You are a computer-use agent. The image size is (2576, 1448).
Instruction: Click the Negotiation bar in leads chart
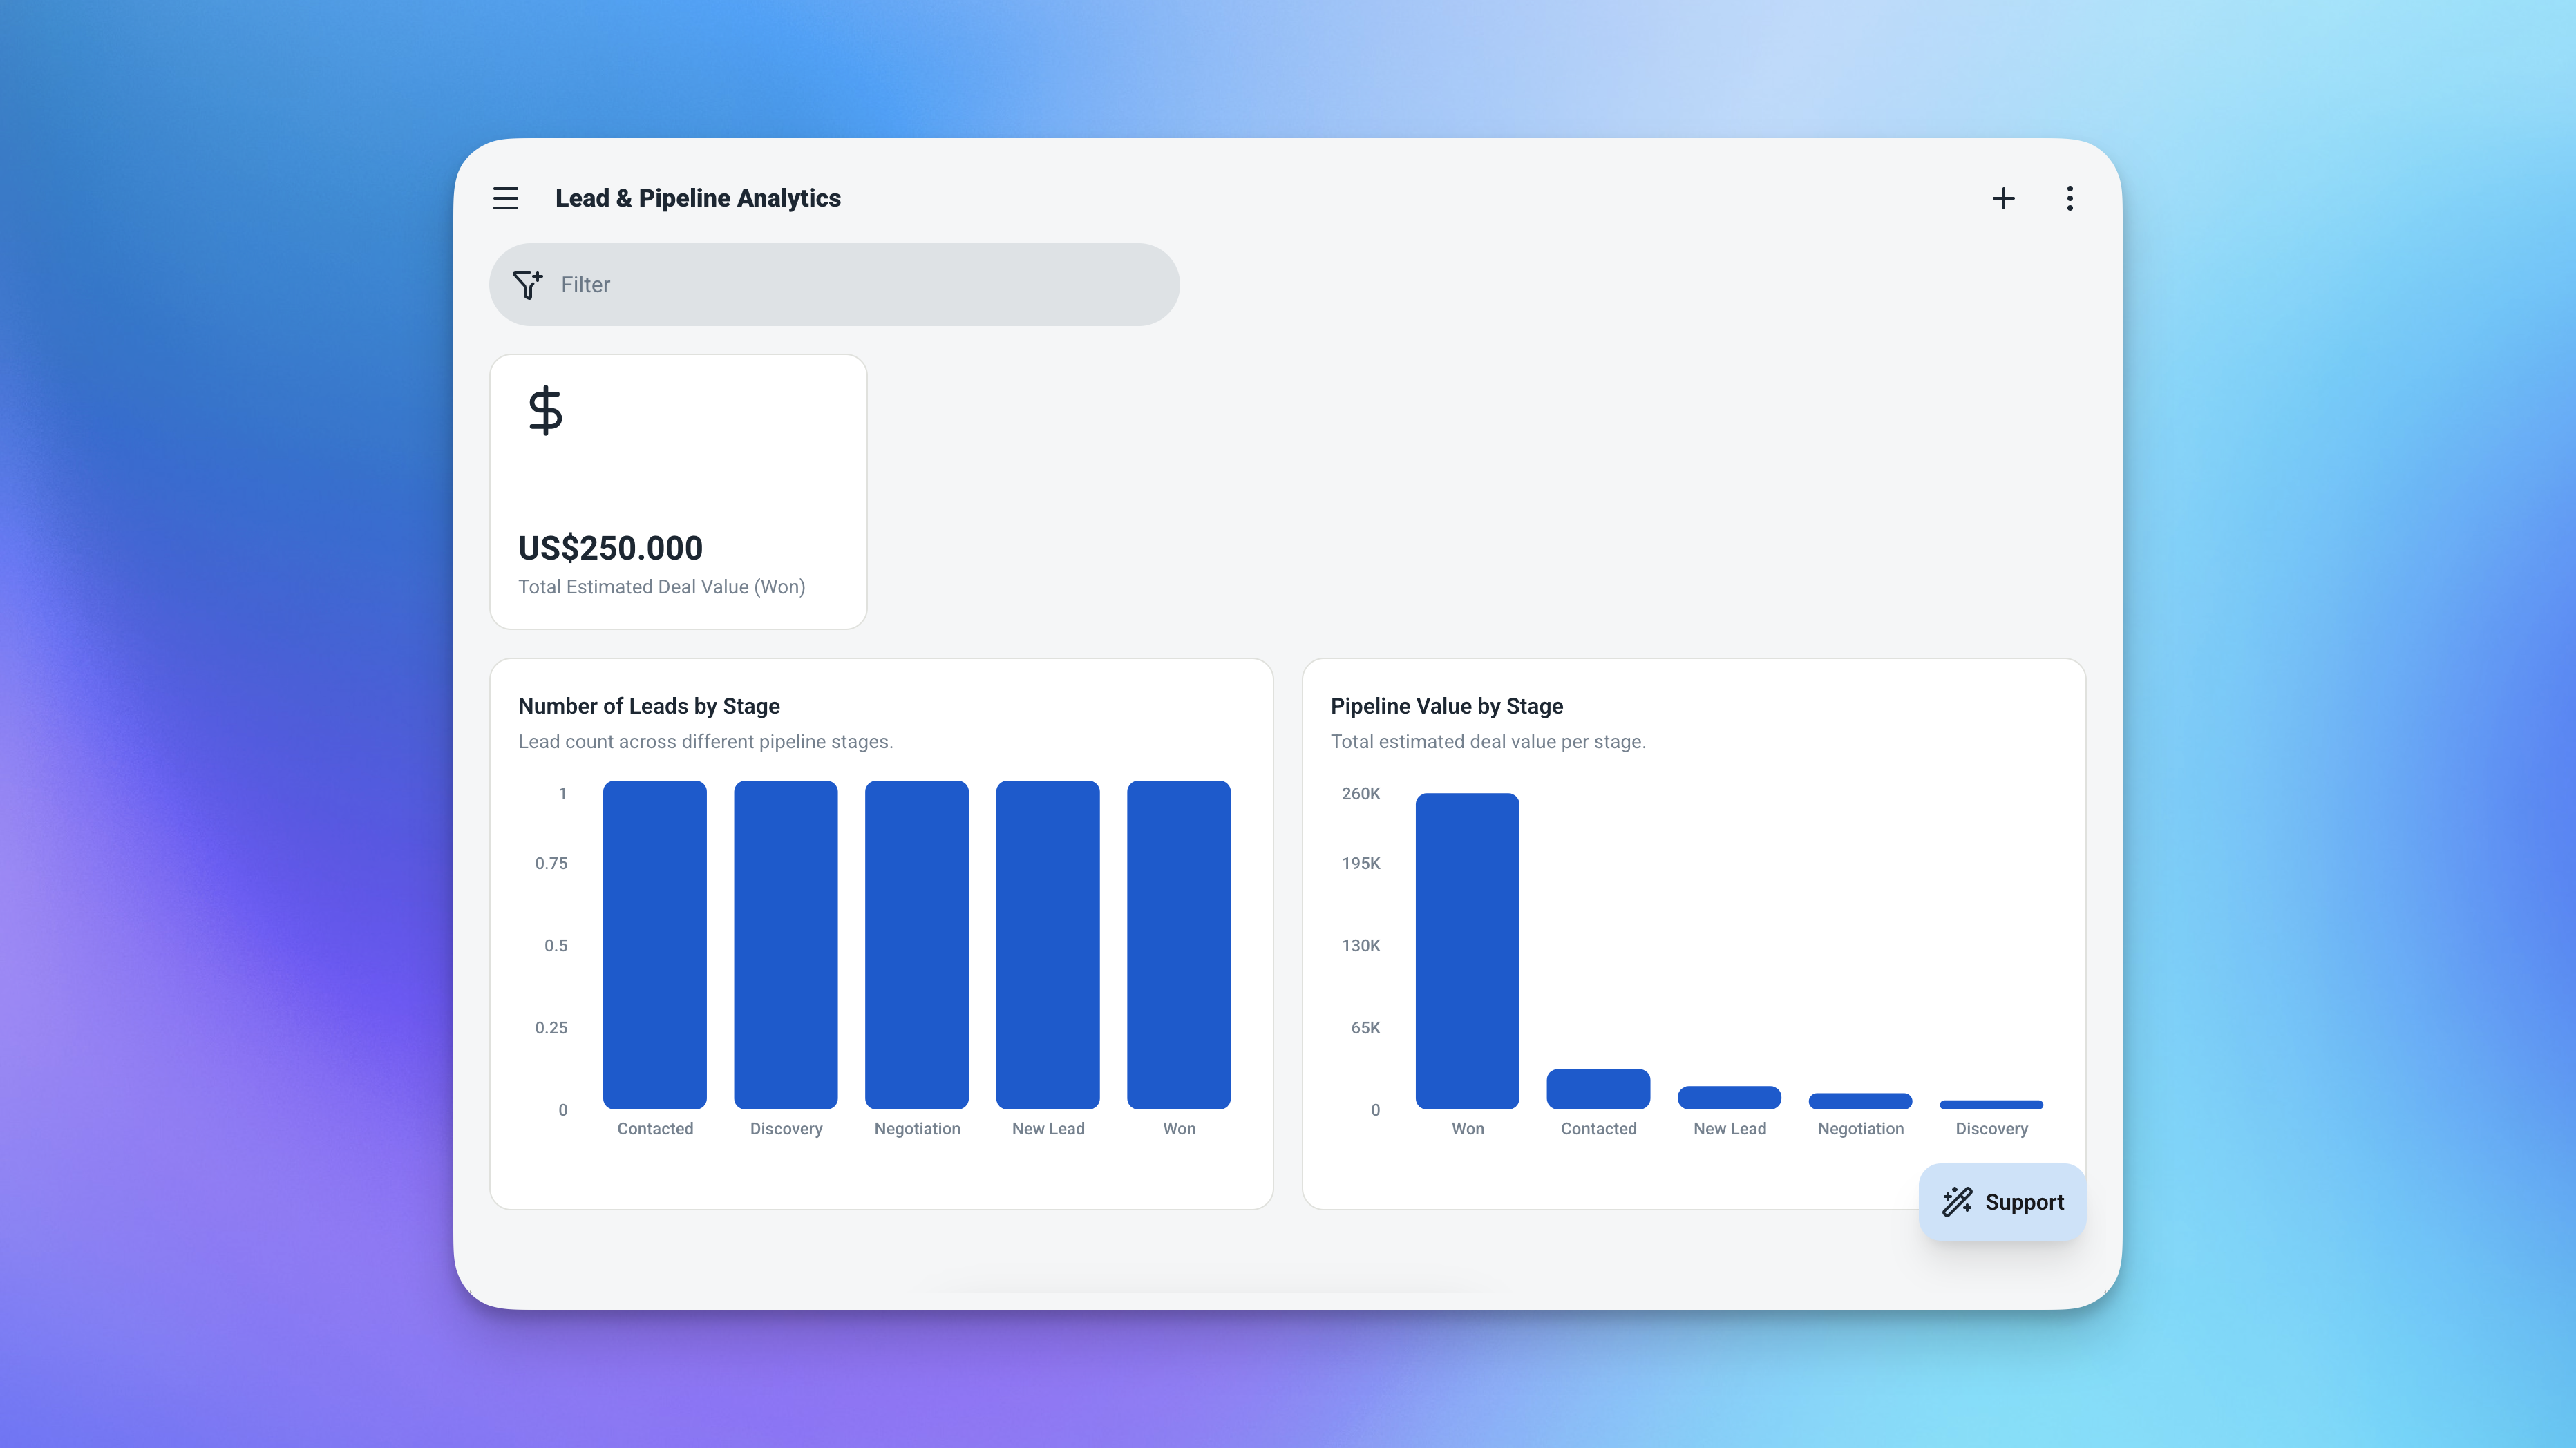pos(916,944)
